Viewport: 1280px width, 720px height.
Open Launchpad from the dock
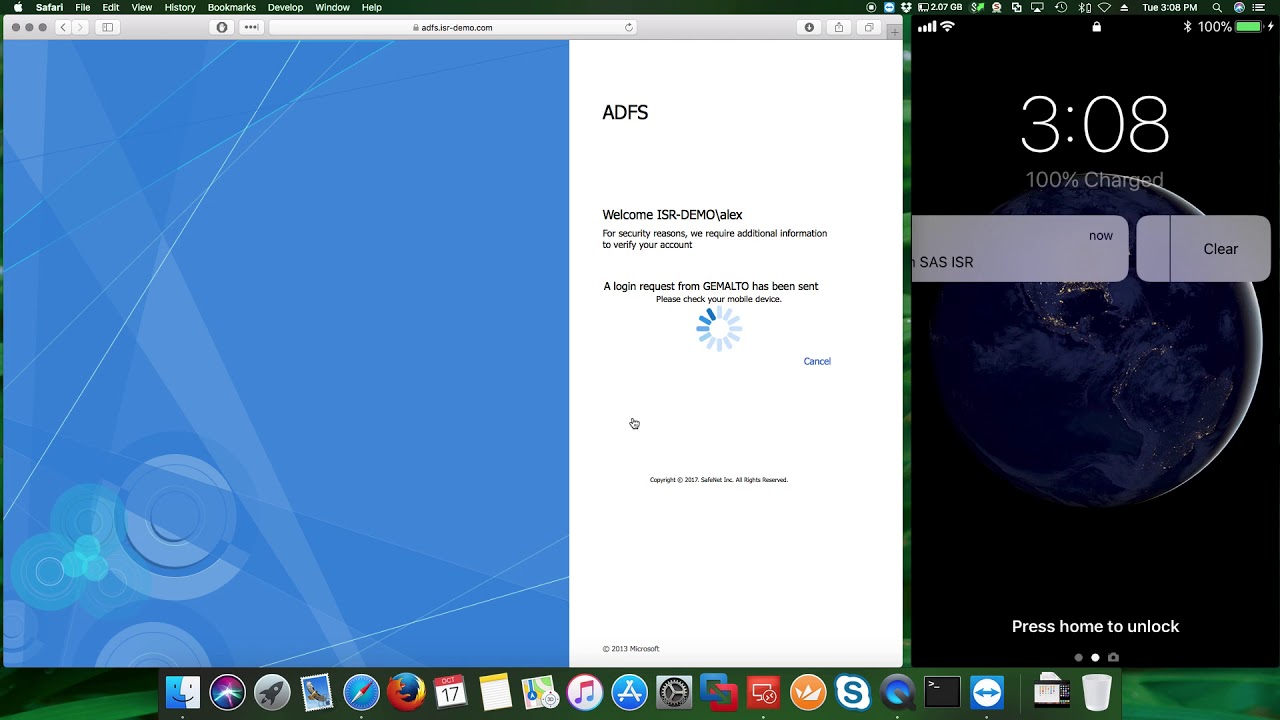(x=272, y=692)
